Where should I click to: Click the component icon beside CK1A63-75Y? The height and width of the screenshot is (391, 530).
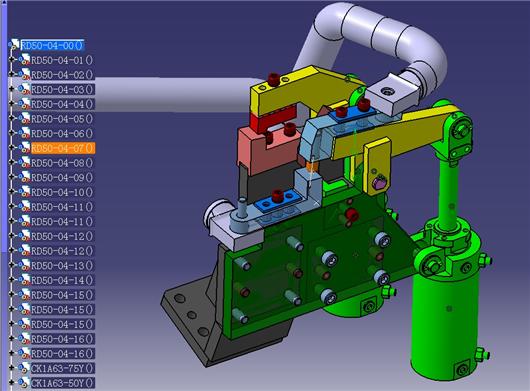24,368
